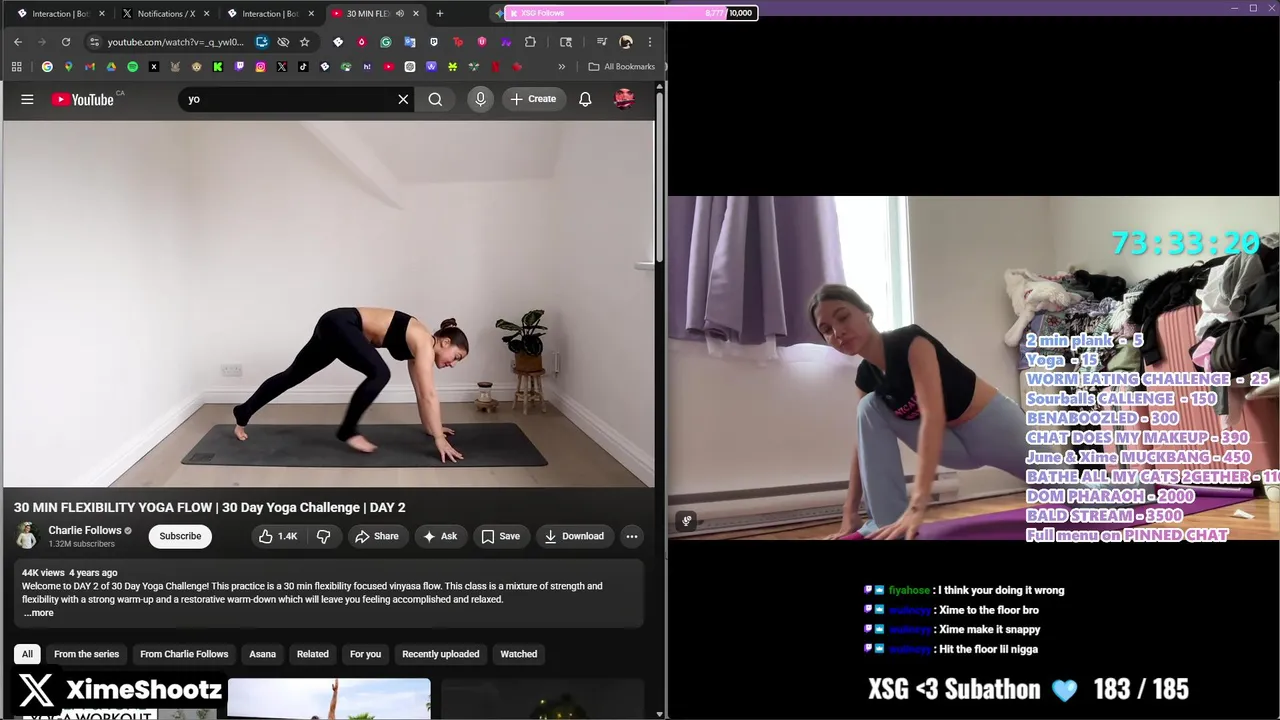The width and height of the screenshot is (1280, 720).
Task: Click the search magnifier button
Action: [435, 99]
